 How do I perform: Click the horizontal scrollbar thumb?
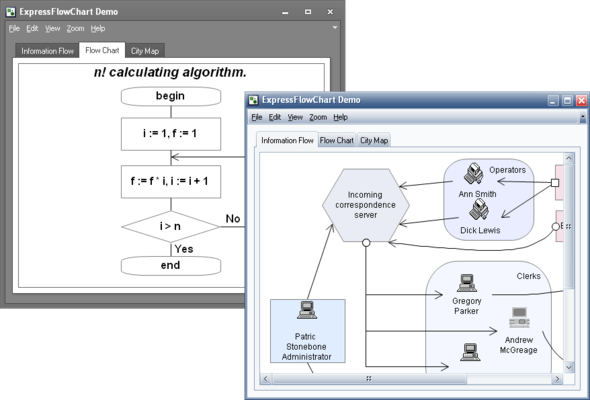(x=369, y=379)
